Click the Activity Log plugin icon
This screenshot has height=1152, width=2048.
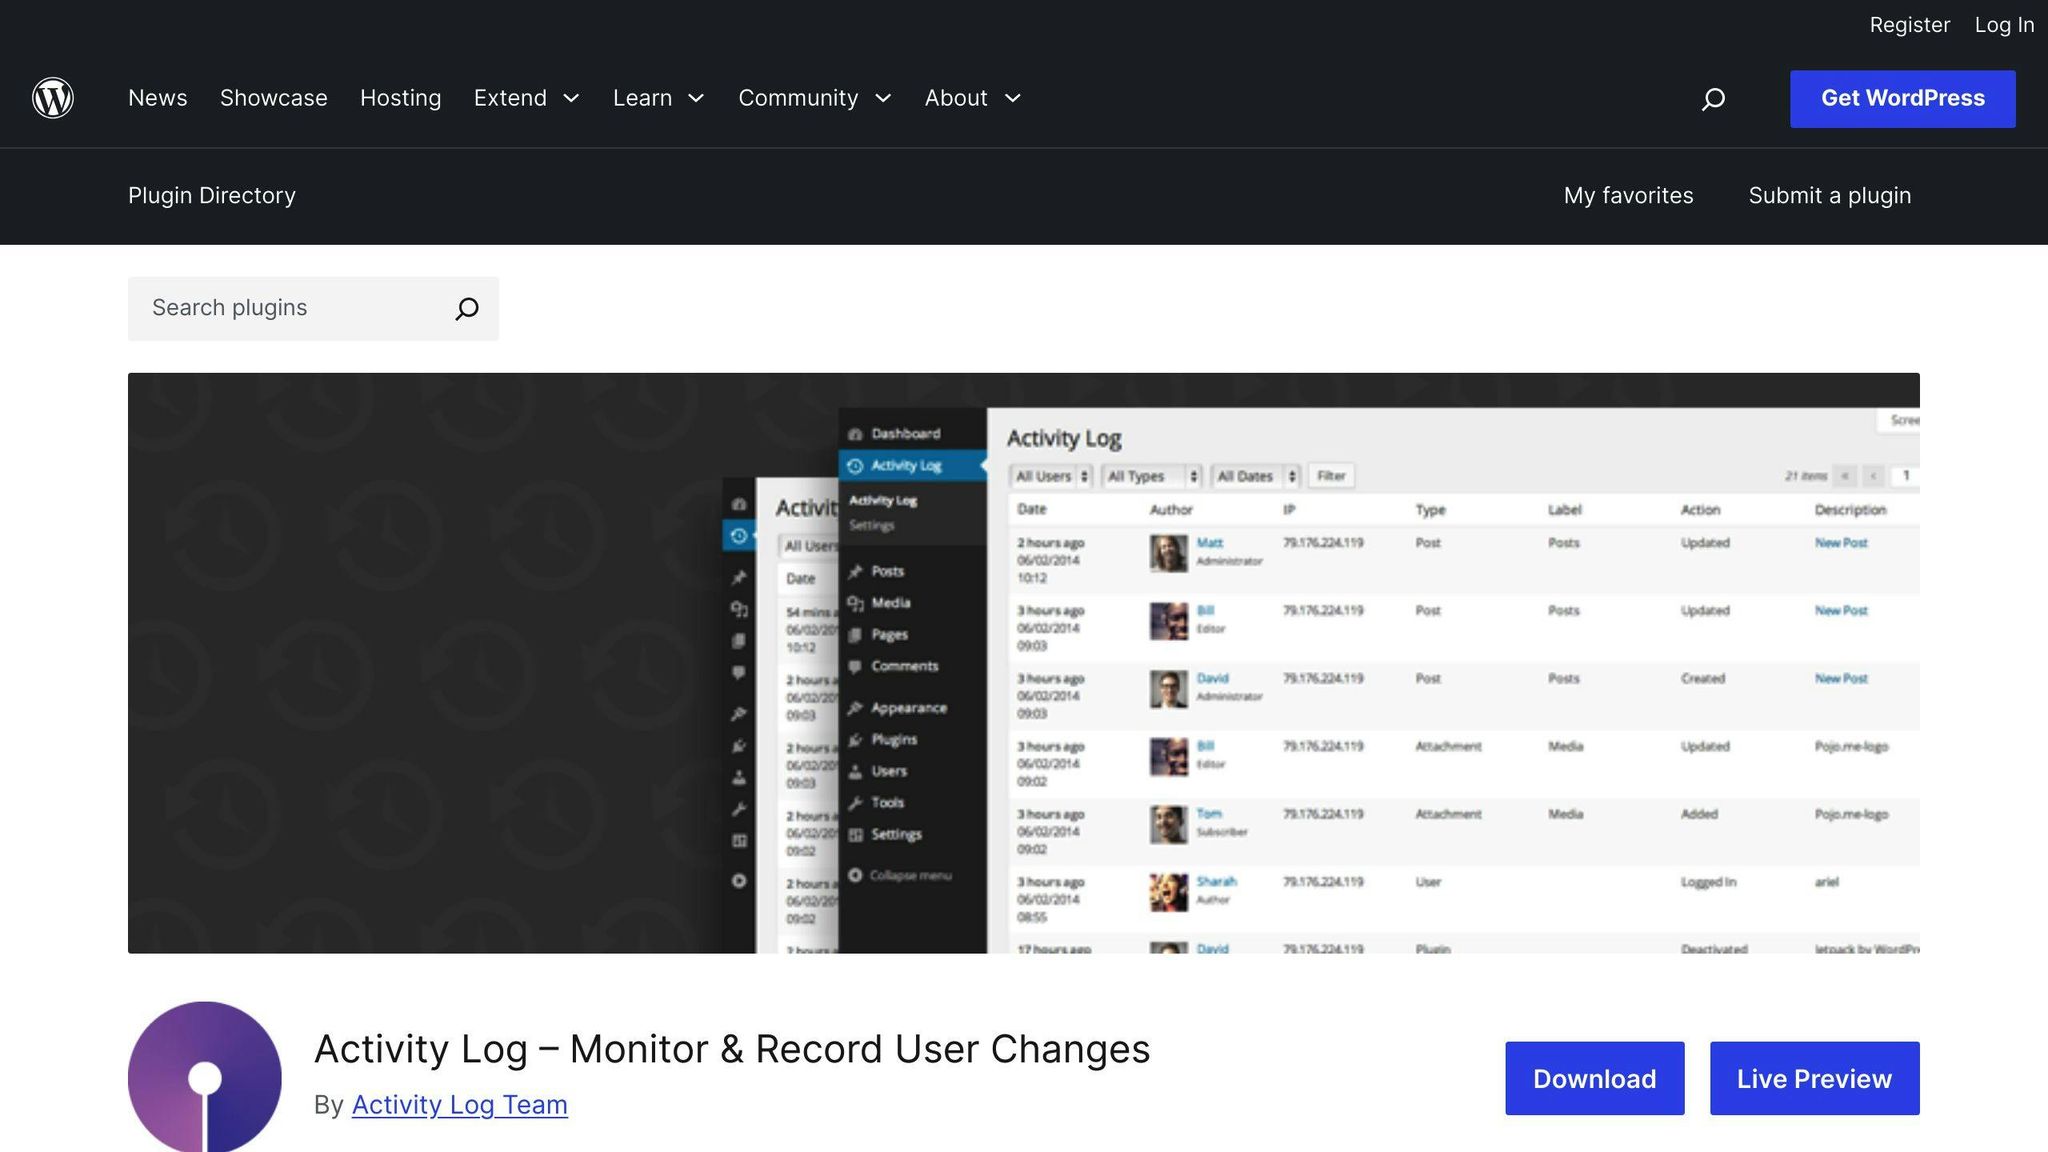205,1077
